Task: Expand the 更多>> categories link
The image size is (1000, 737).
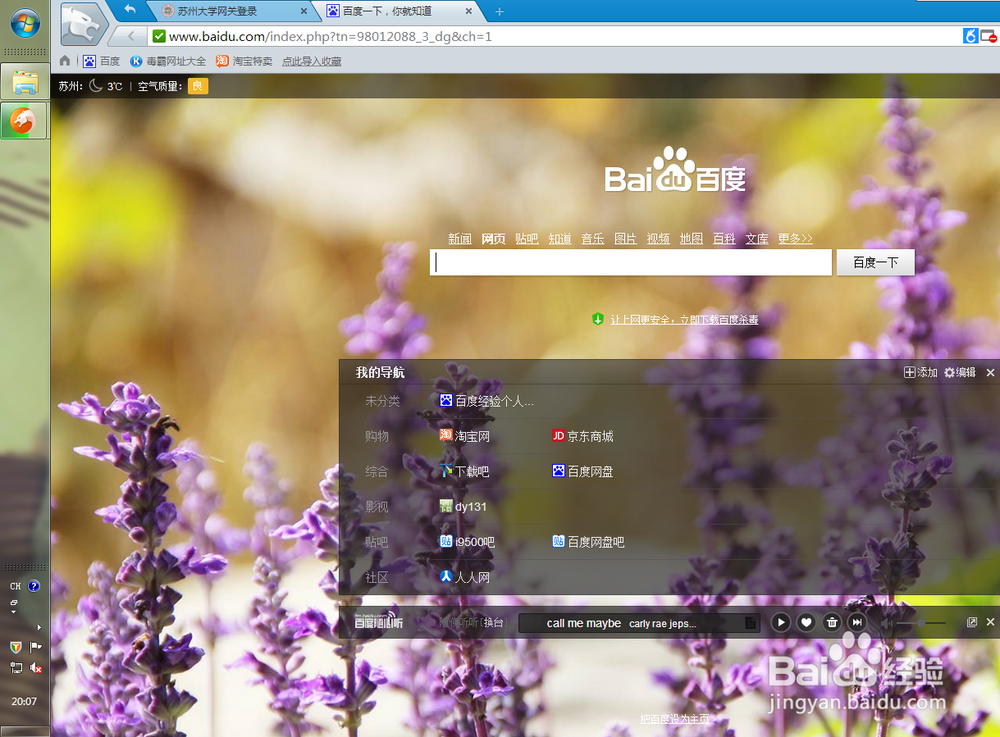Action: point(795,238)
